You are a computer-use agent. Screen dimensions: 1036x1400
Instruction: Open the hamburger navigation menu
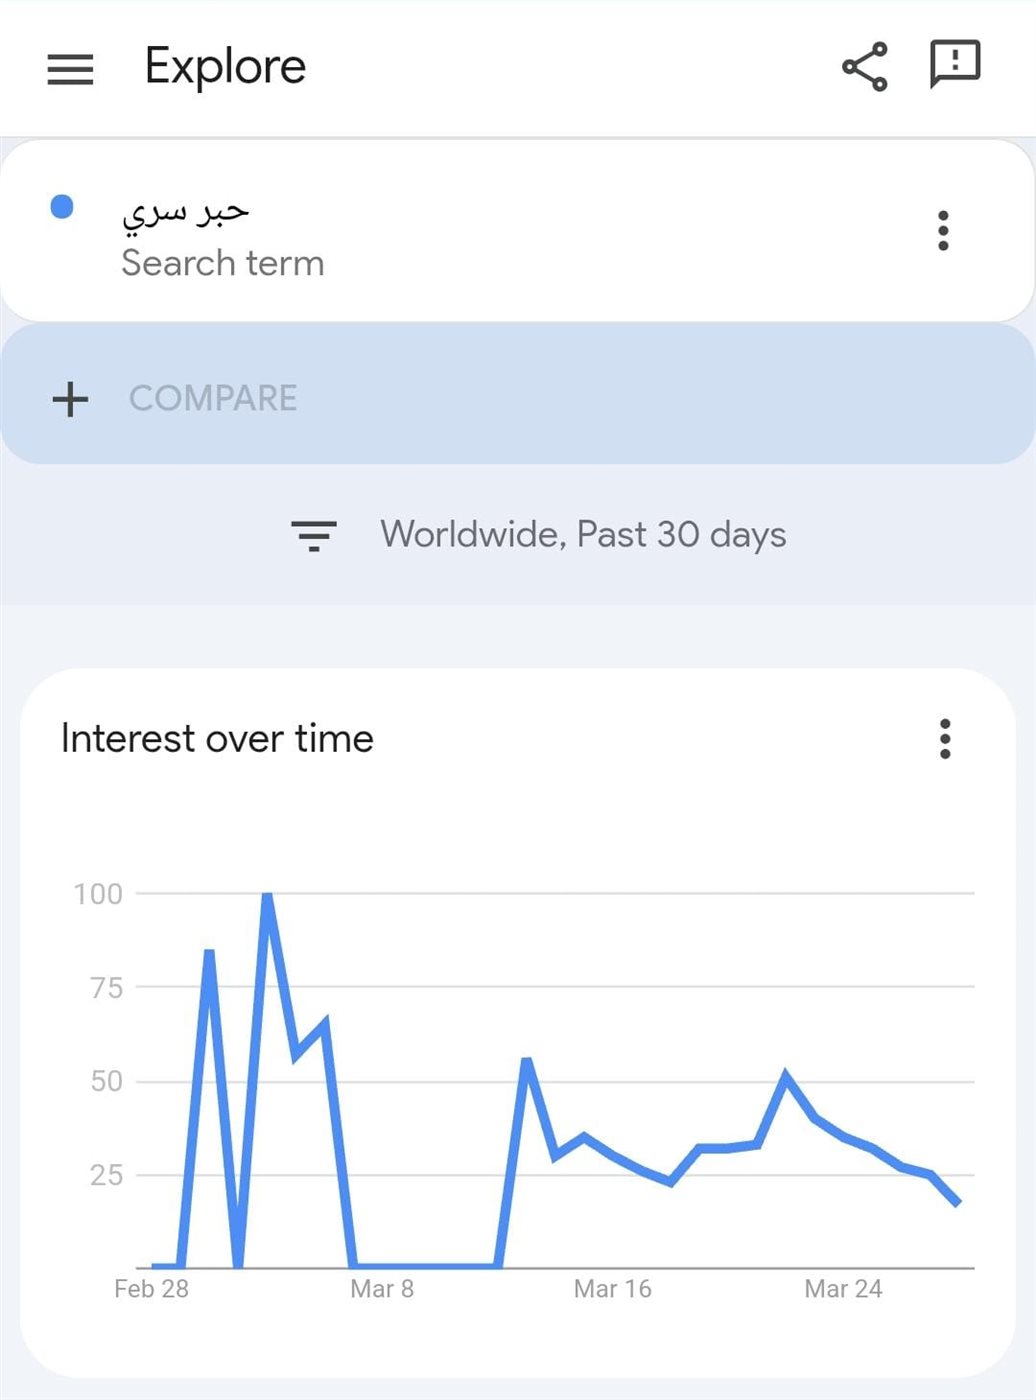(70, 69)
